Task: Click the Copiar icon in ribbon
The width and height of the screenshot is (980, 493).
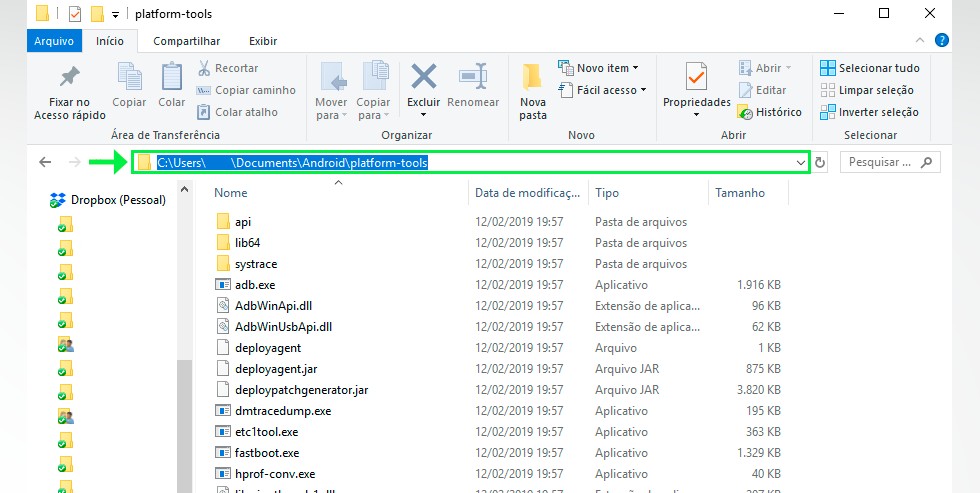Action: click(129, 78)
